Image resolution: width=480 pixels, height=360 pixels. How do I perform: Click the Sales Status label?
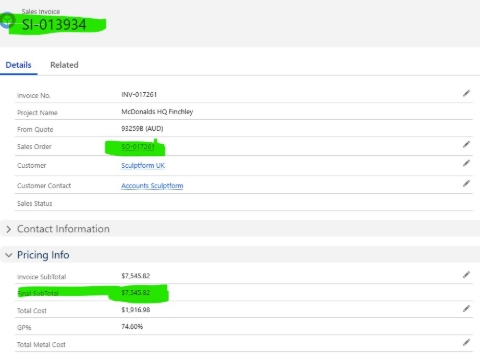click(x=35, y=204)
